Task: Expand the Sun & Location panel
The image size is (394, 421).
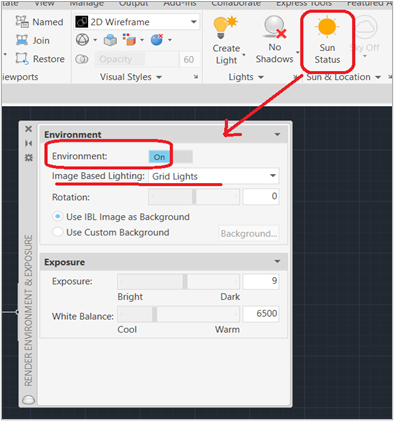Action: click(343, 77)
